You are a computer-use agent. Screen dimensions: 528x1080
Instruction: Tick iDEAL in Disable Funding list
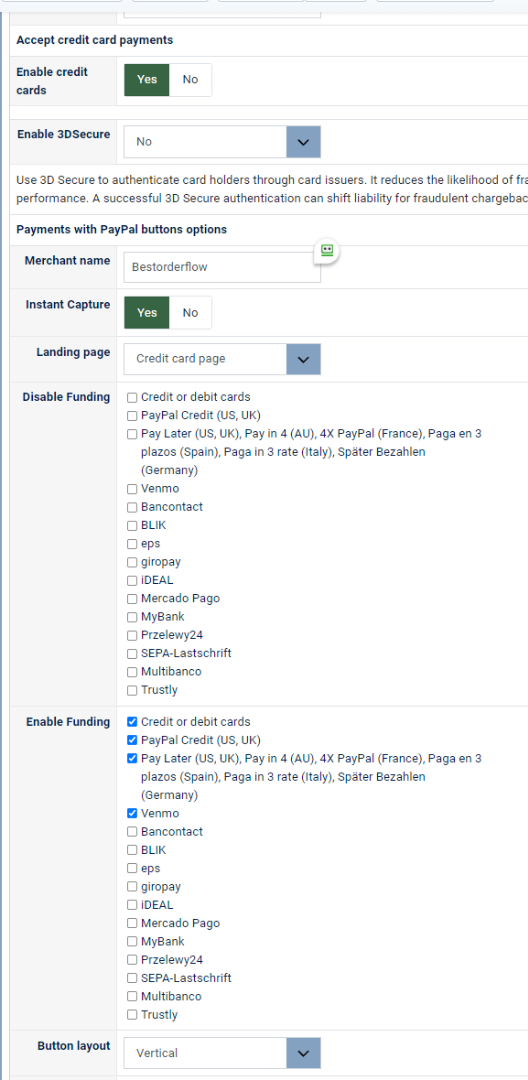point(132,581)
